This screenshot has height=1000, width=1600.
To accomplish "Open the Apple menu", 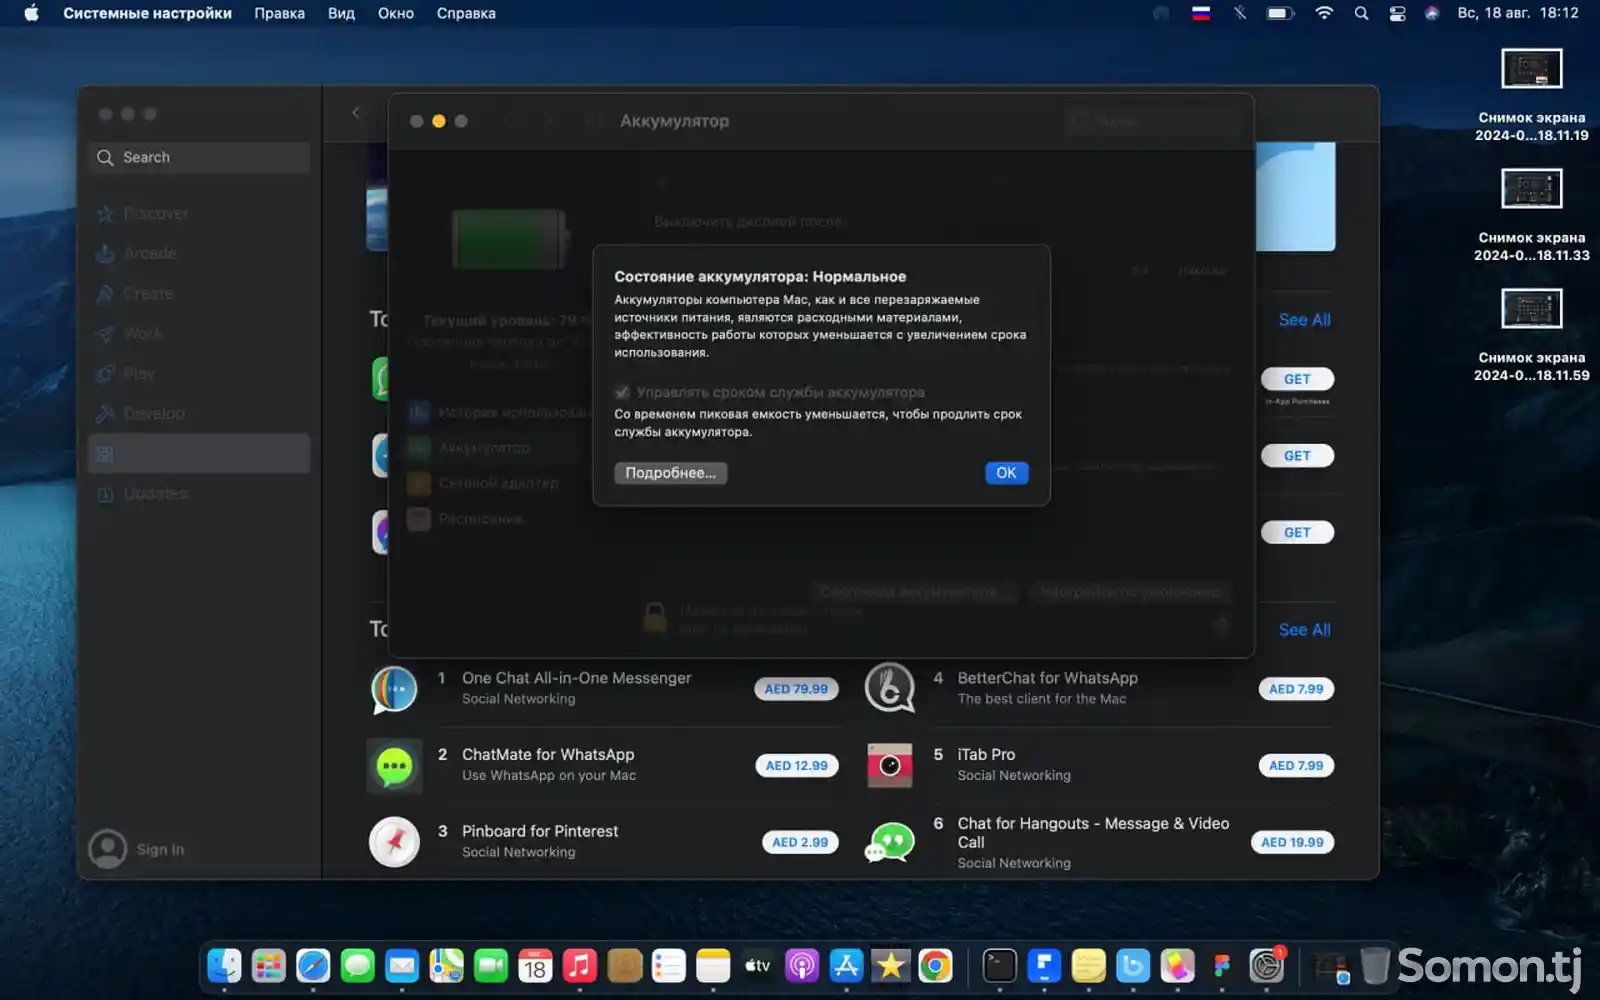I will pyautogui.click(x=31, y=13).
